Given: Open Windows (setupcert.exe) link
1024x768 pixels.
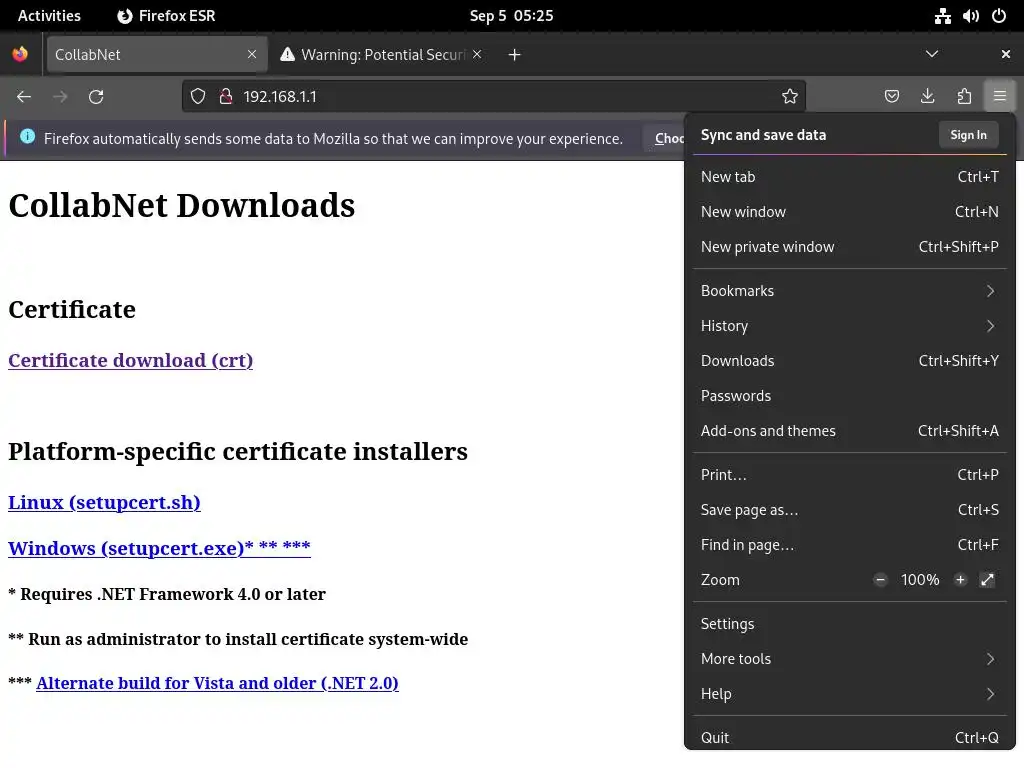Looking at the screenshot, I should [159, 548].
